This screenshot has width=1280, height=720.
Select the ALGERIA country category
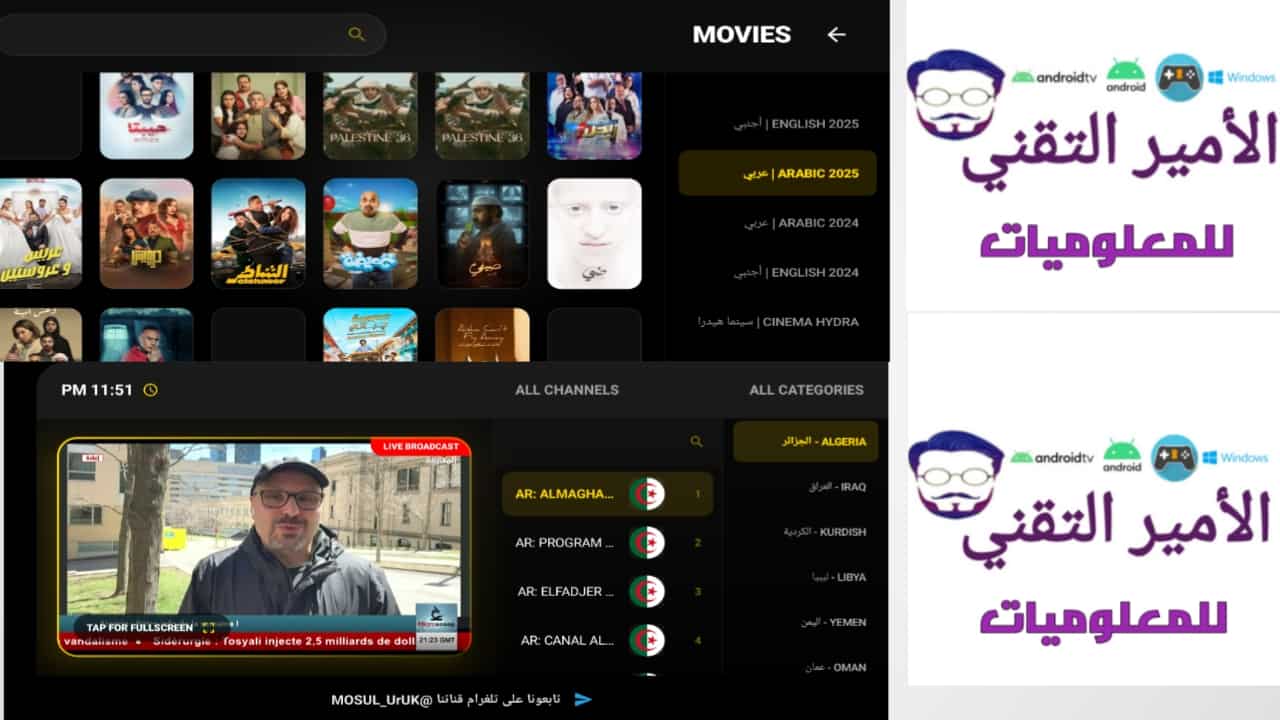(x=806, y=441)
